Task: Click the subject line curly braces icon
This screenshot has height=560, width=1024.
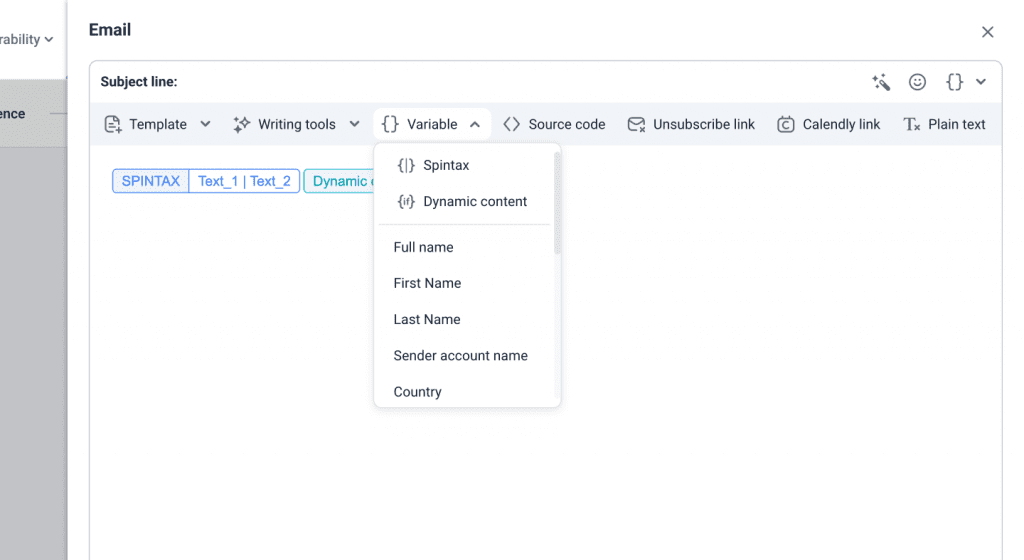Action: (x=955, y=82)
